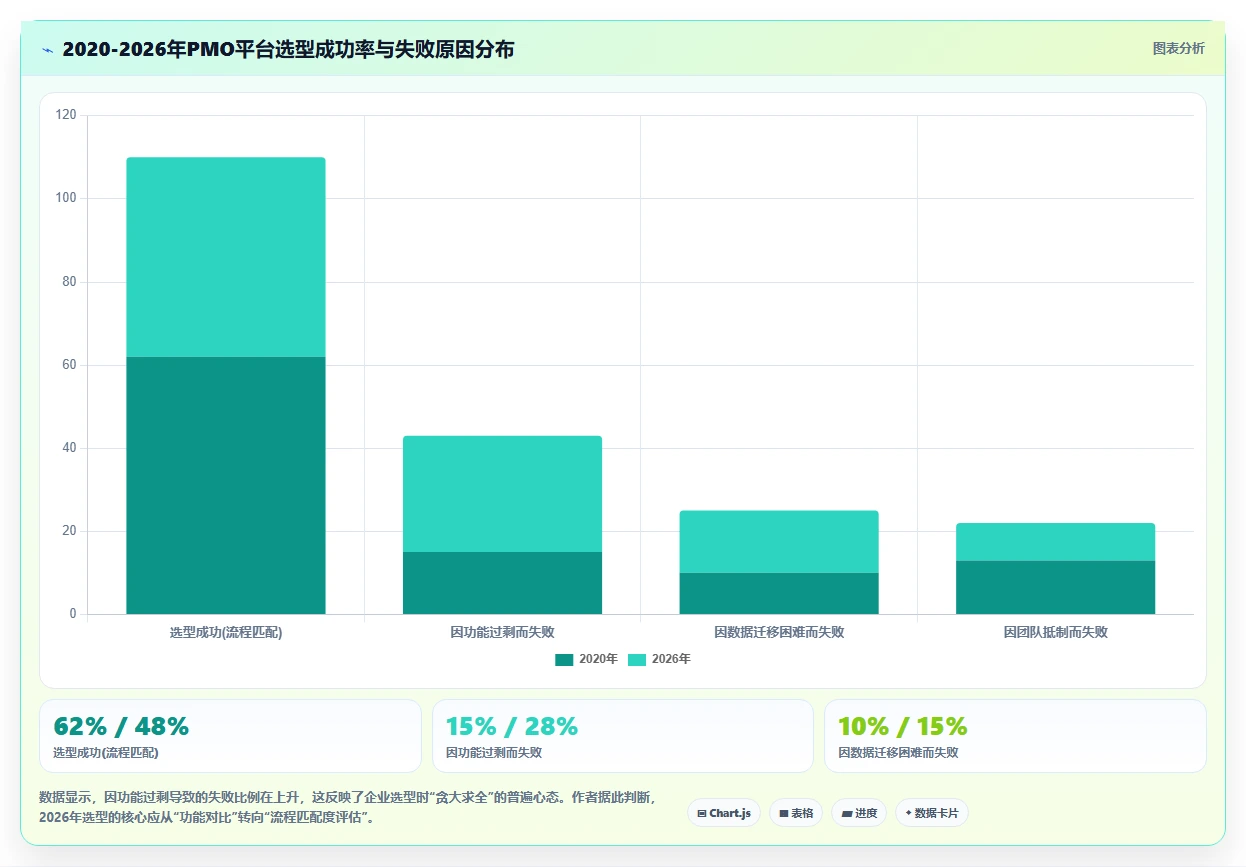Click 因数据迁移困难而失败 caption in third data card

(x=898, y=753)
